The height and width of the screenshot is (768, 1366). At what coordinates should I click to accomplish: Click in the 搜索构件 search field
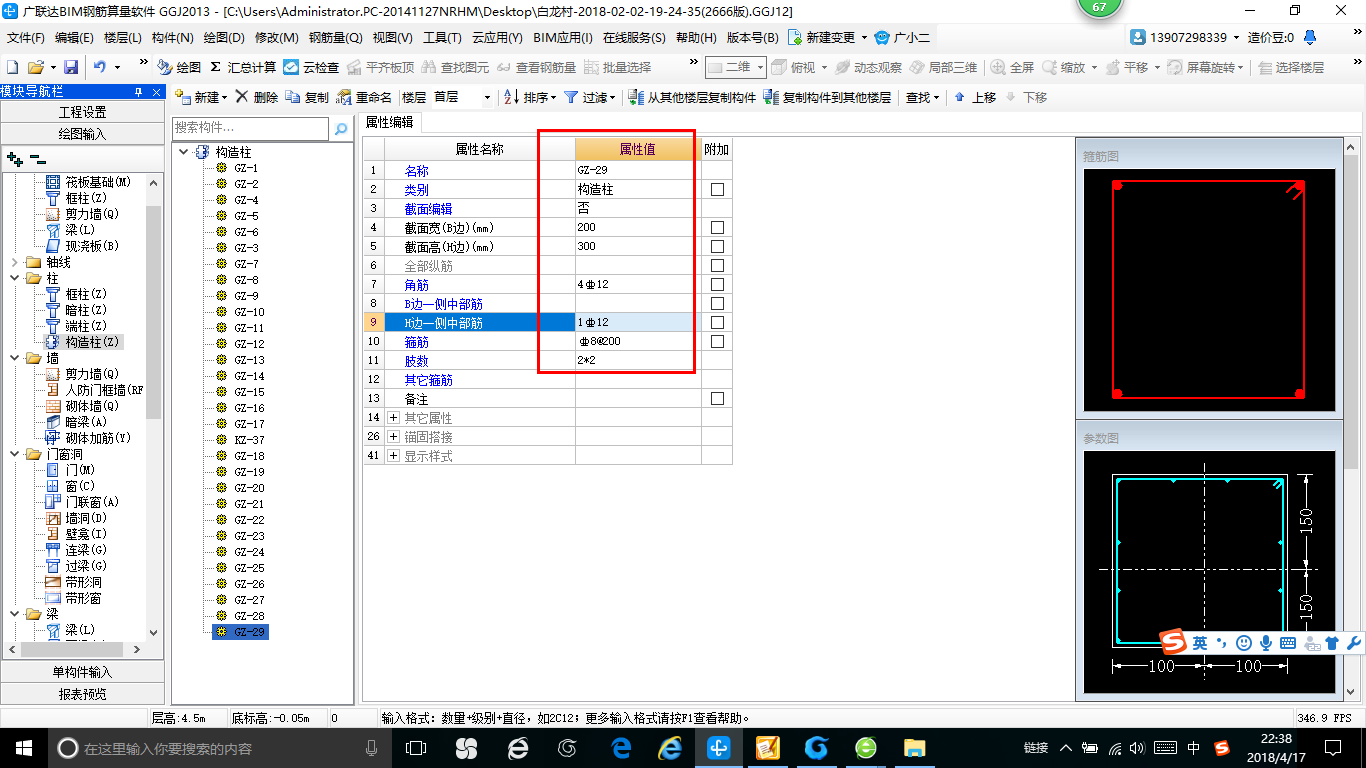click(x=250, y=128)
